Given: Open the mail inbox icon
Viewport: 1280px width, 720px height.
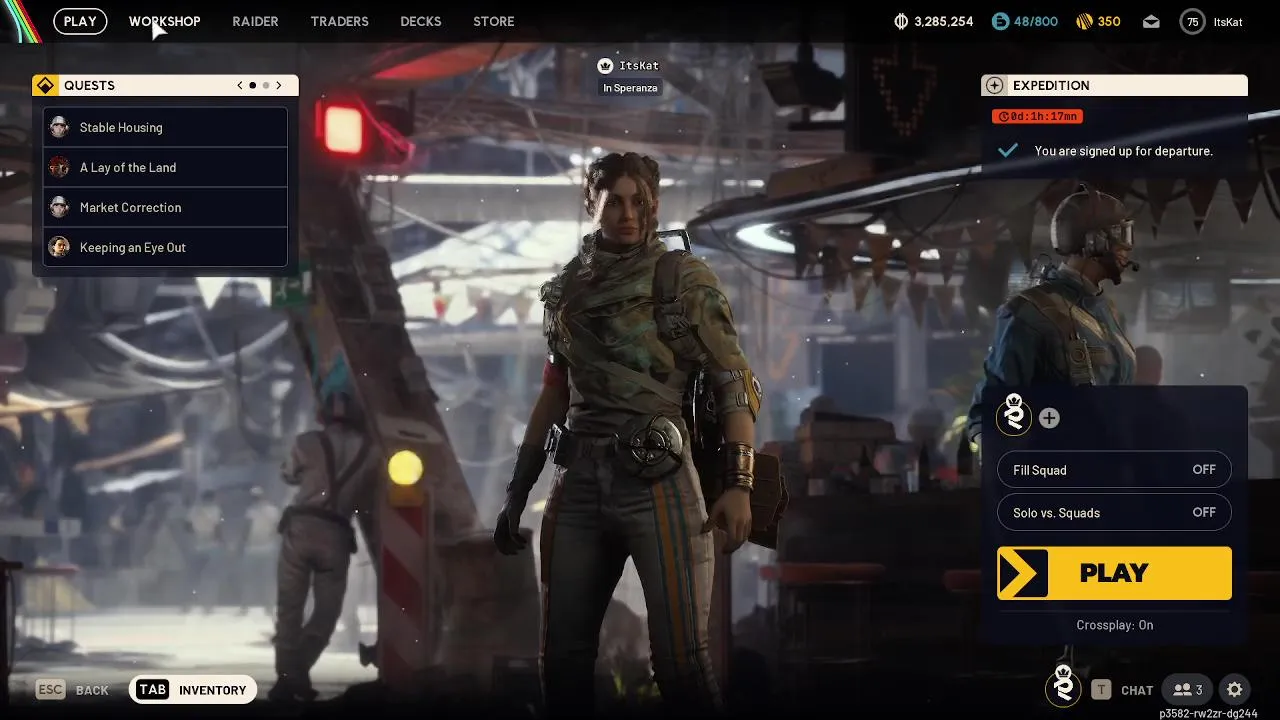Looking at the screenshot, I should [1151, 21].
